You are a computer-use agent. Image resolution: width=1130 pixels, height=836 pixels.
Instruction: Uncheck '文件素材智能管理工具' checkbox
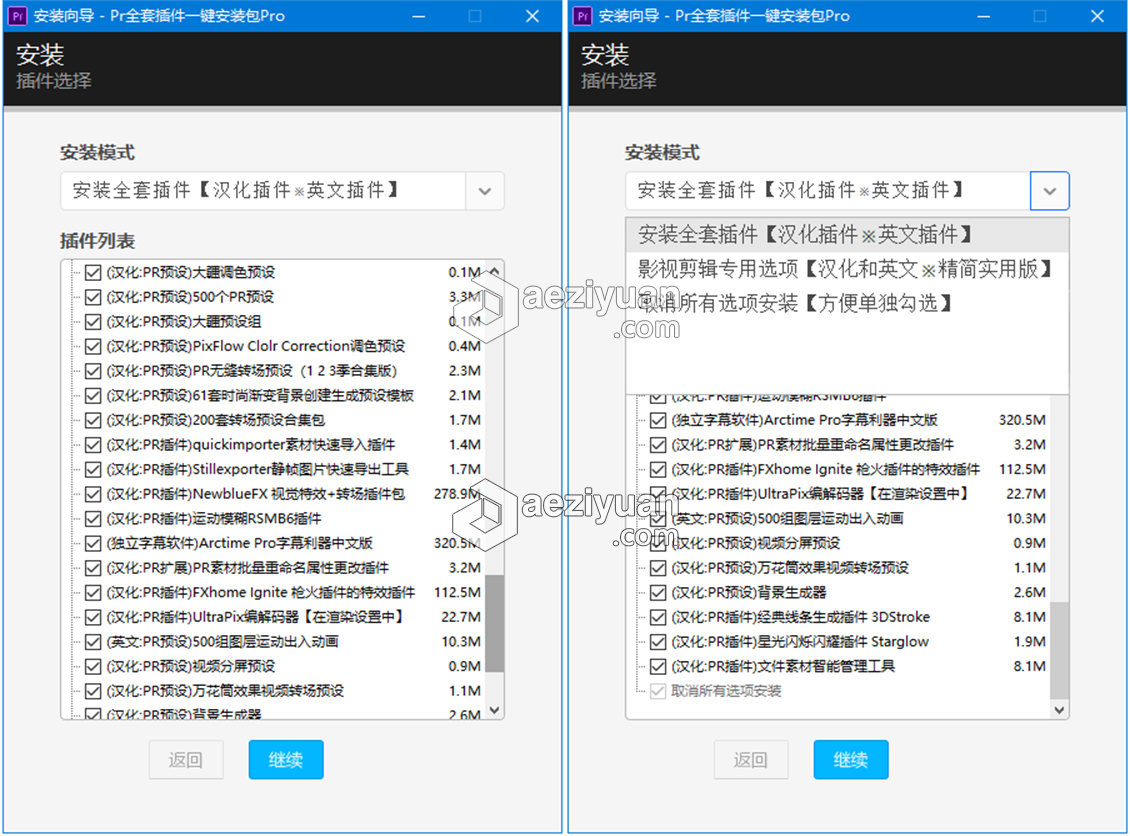coord(658,667)
